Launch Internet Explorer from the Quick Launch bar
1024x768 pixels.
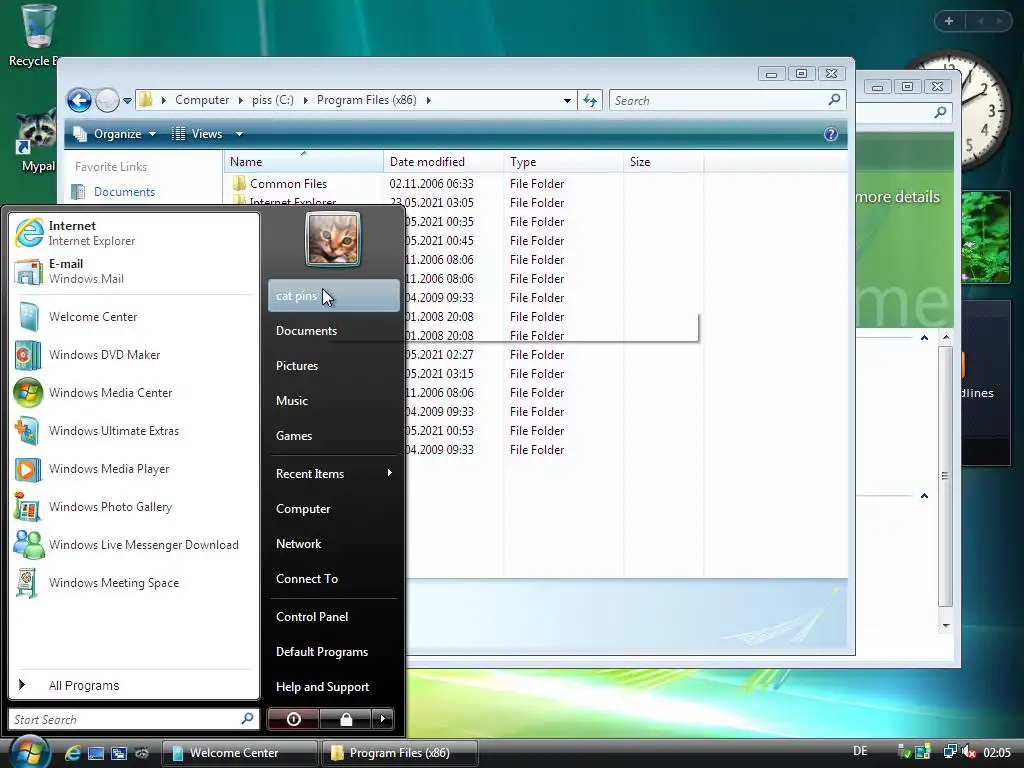click(x=72, y=753)
